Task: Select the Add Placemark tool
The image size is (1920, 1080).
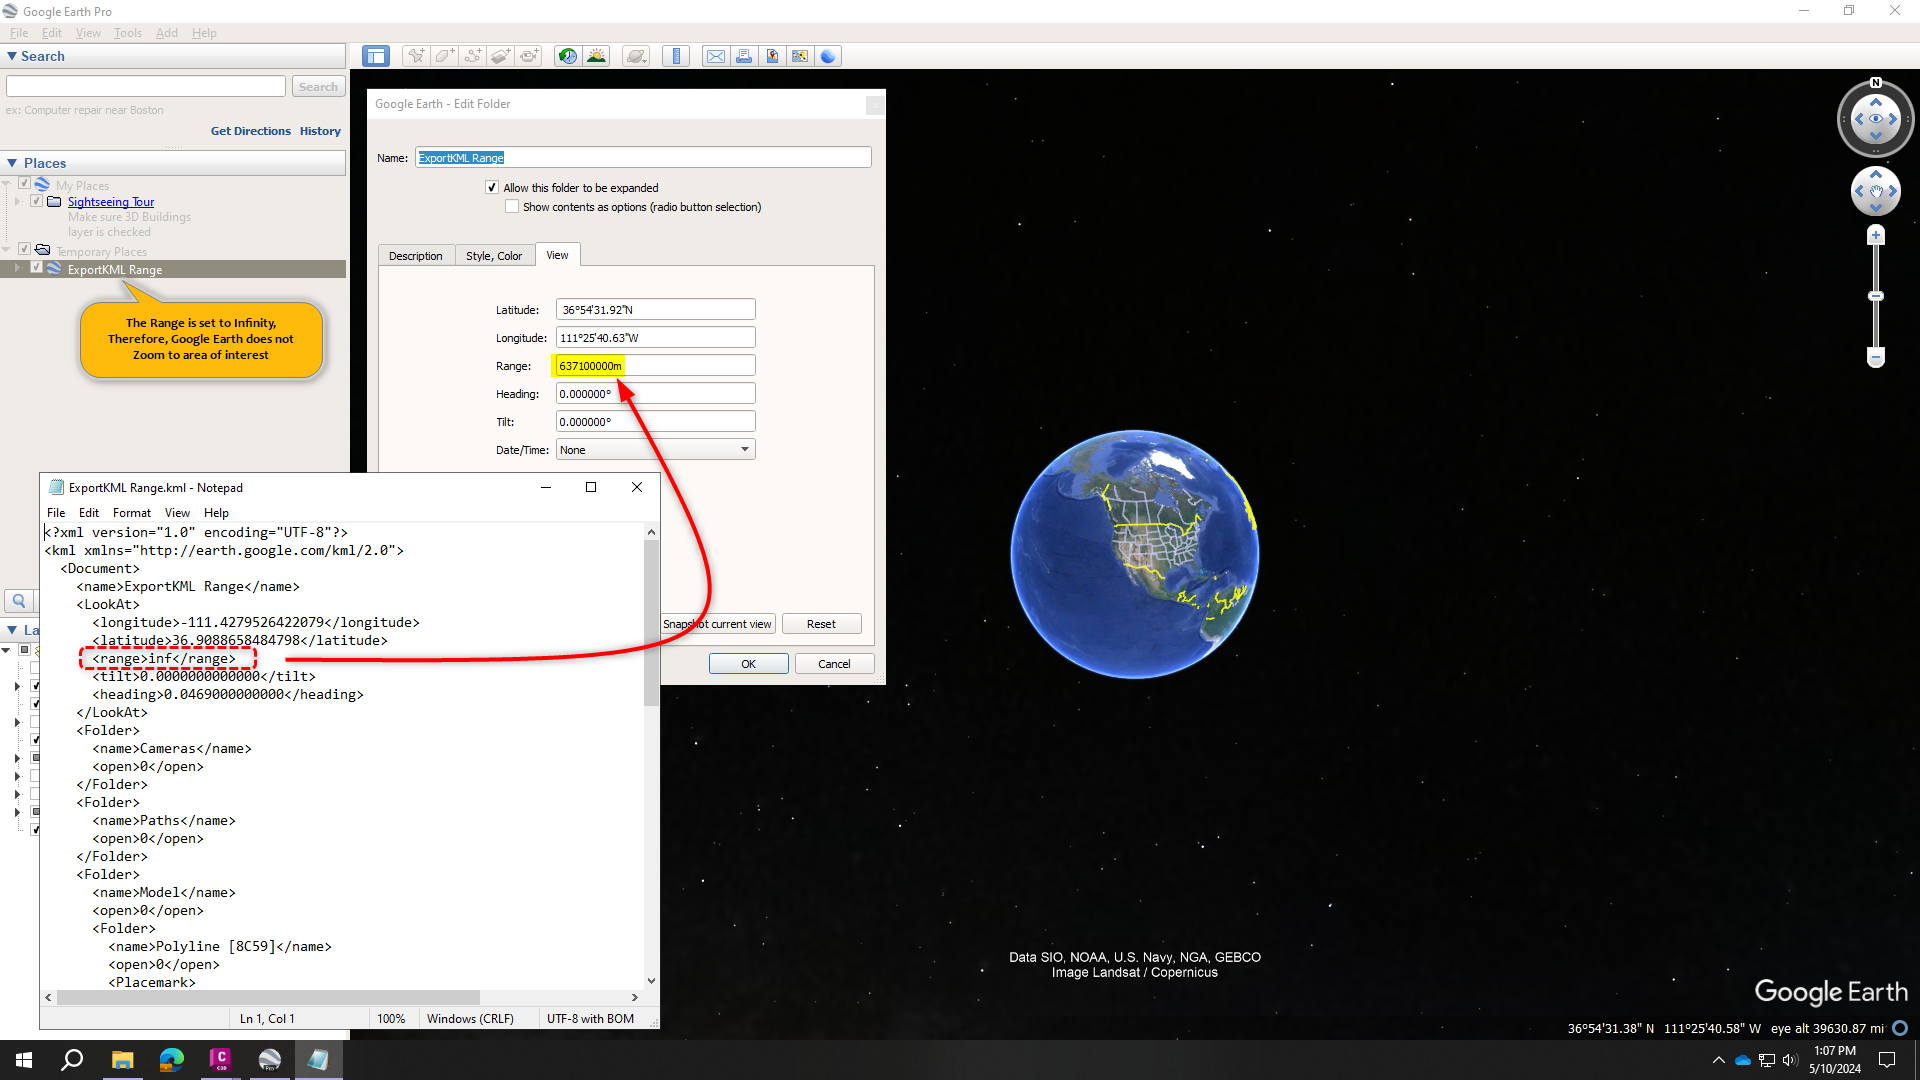Action: (416, 56)
